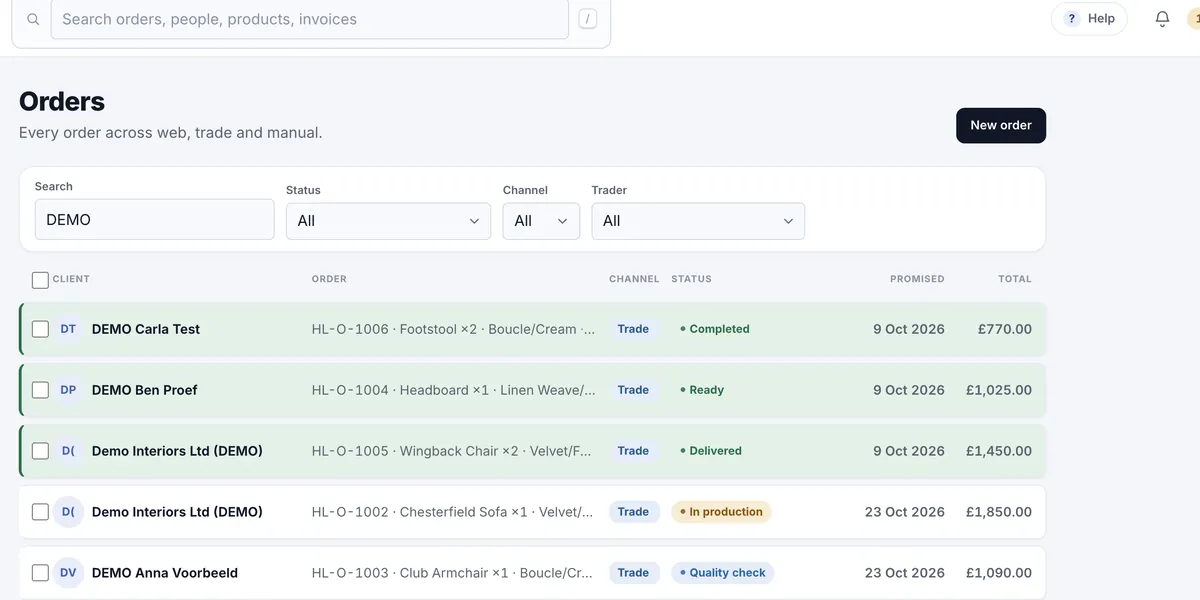Focus the global search orders field
Viewport: 1200px width, 600px height.
click(310, 19)
